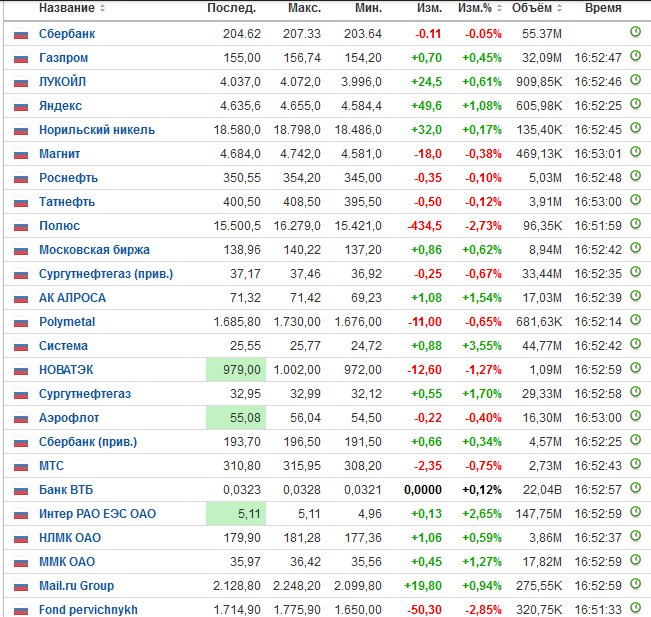651x617 pixels.
Task: Open the Fond pervichnykh stock link
Action: tap(88, 610)
